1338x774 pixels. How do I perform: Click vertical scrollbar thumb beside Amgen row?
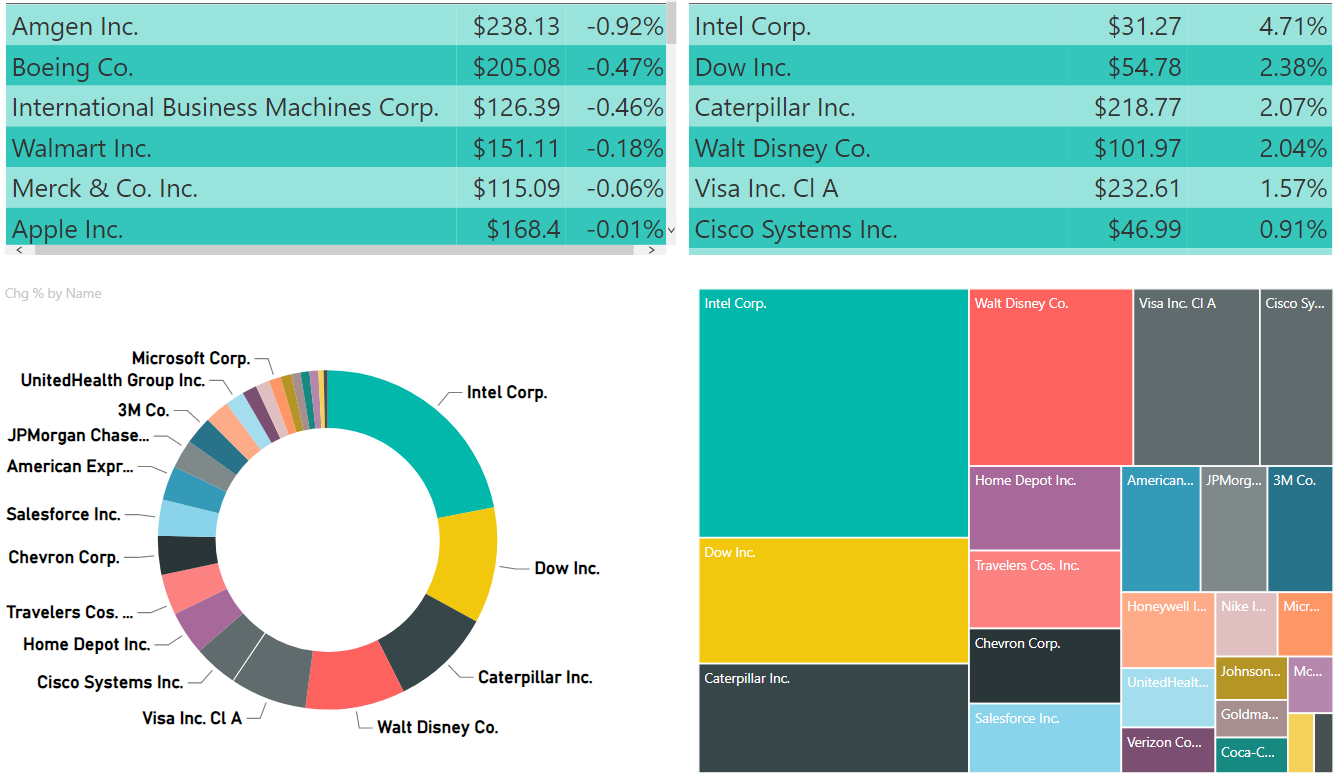[671, 22]
